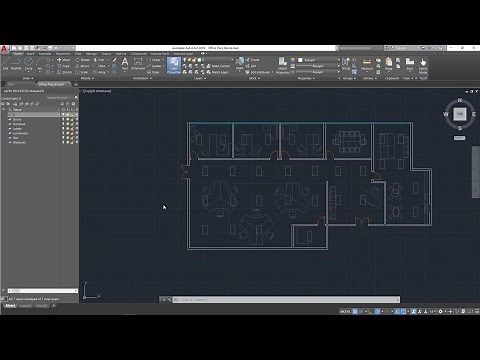Expand the Draw panel dropdown
This screenshot has height=360, width=480.
point(28,78)
